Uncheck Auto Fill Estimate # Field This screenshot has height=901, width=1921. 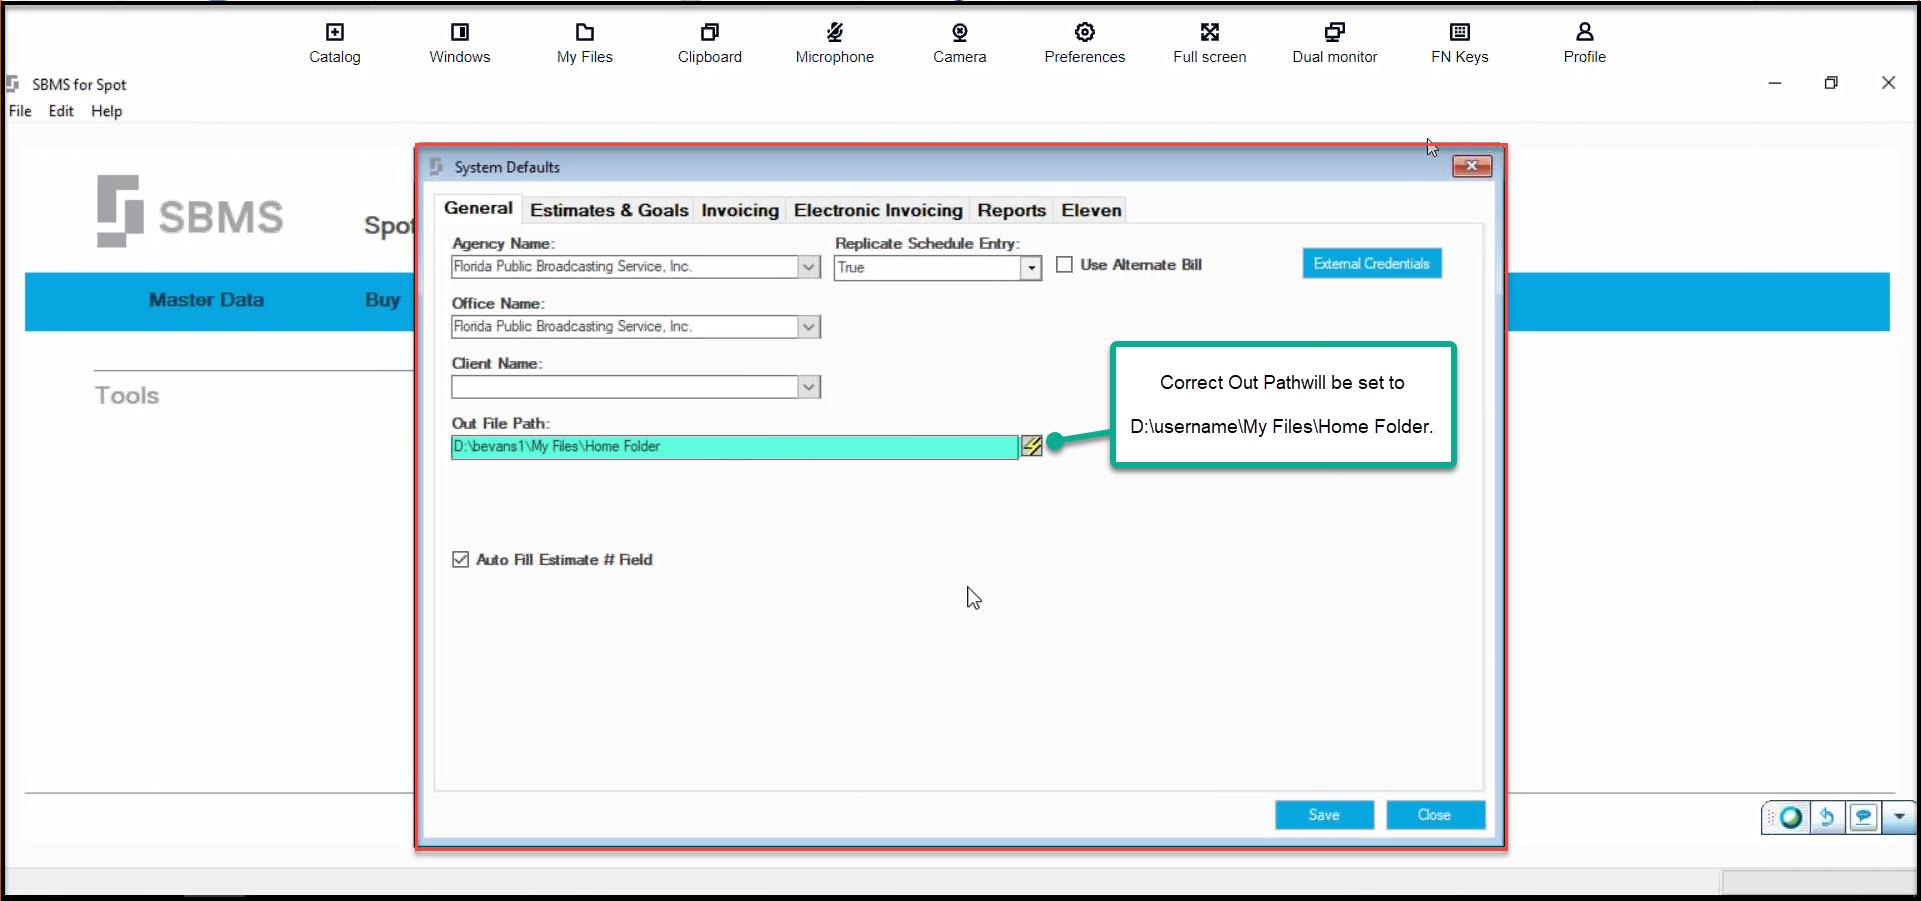coord(460,560)
